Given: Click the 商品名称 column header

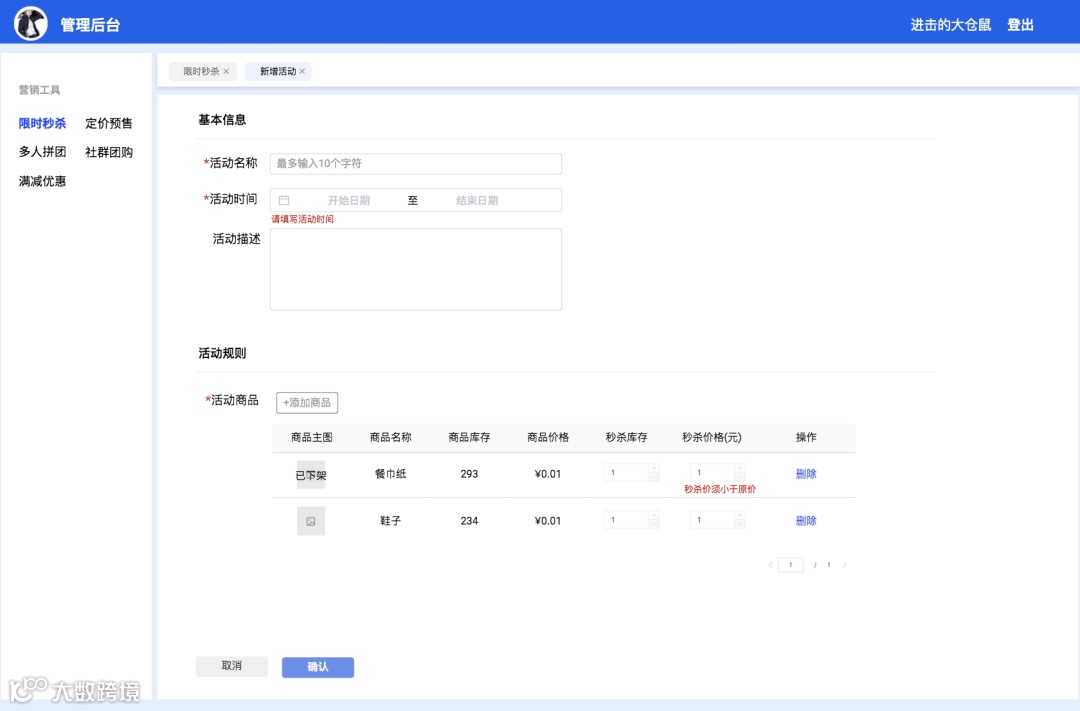Looking at the screenshot, I should [391, 437].
